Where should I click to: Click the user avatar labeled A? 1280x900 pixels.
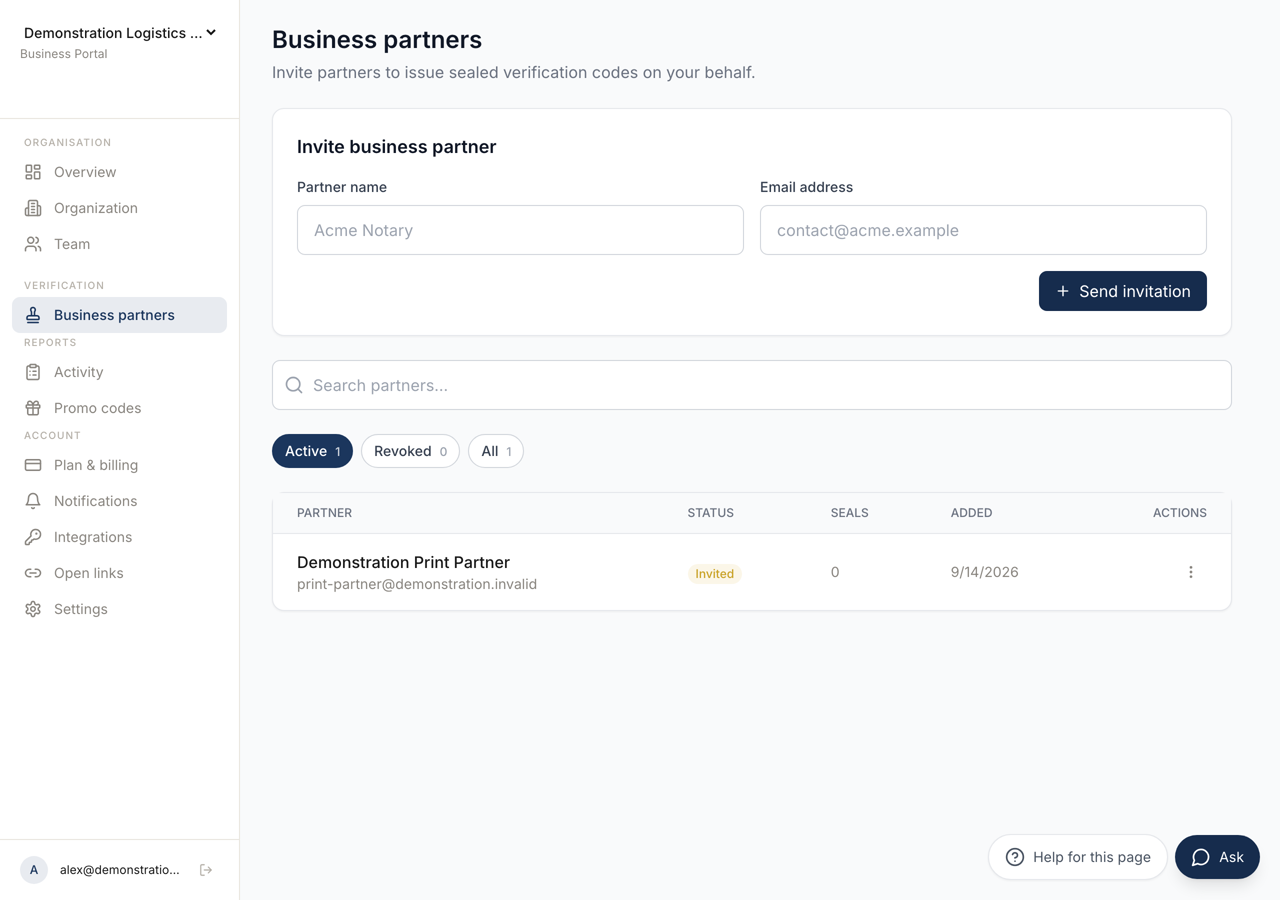coord(34,870)
